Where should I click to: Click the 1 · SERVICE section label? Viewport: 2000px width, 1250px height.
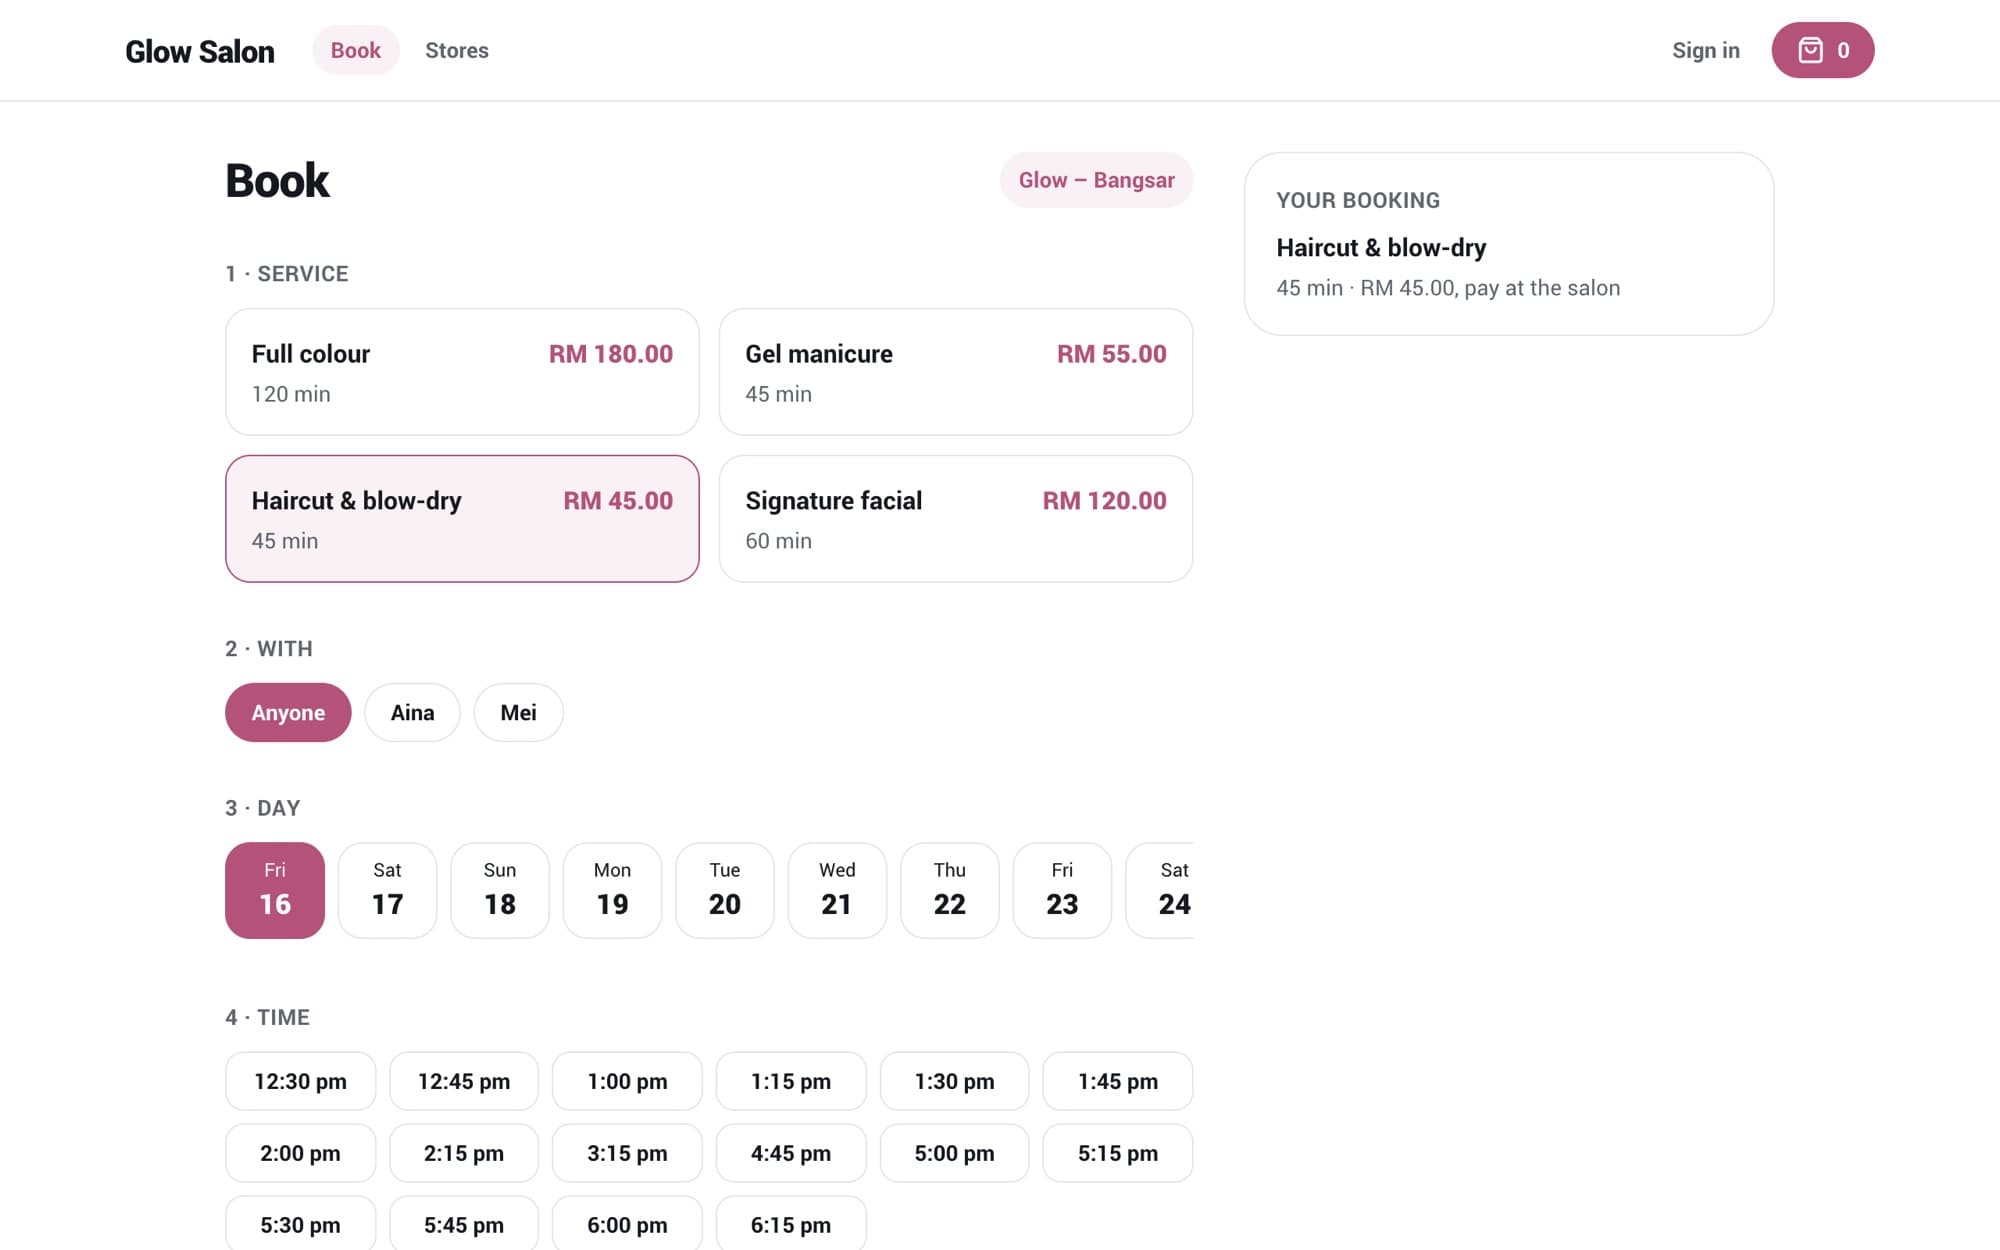pyautogui.click(x=287, y=274)
